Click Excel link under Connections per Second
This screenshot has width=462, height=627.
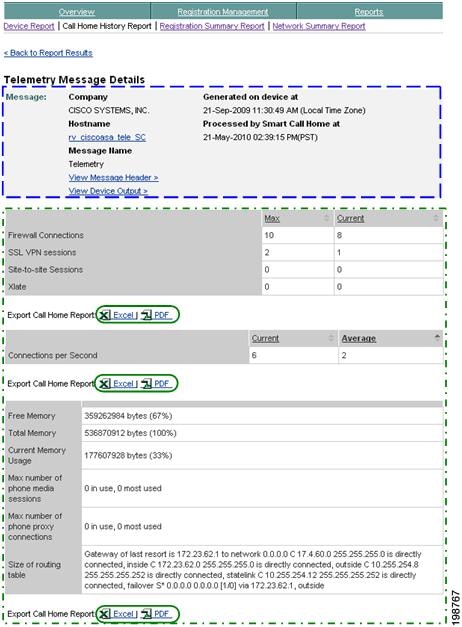click(123, 384)
